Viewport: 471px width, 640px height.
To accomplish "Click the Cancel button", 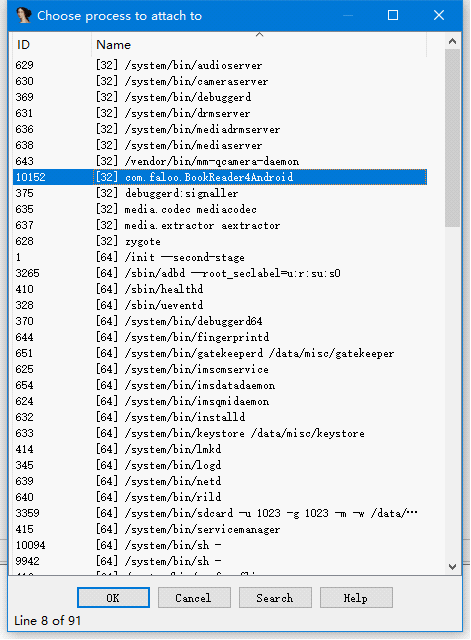I will point(194,598).
